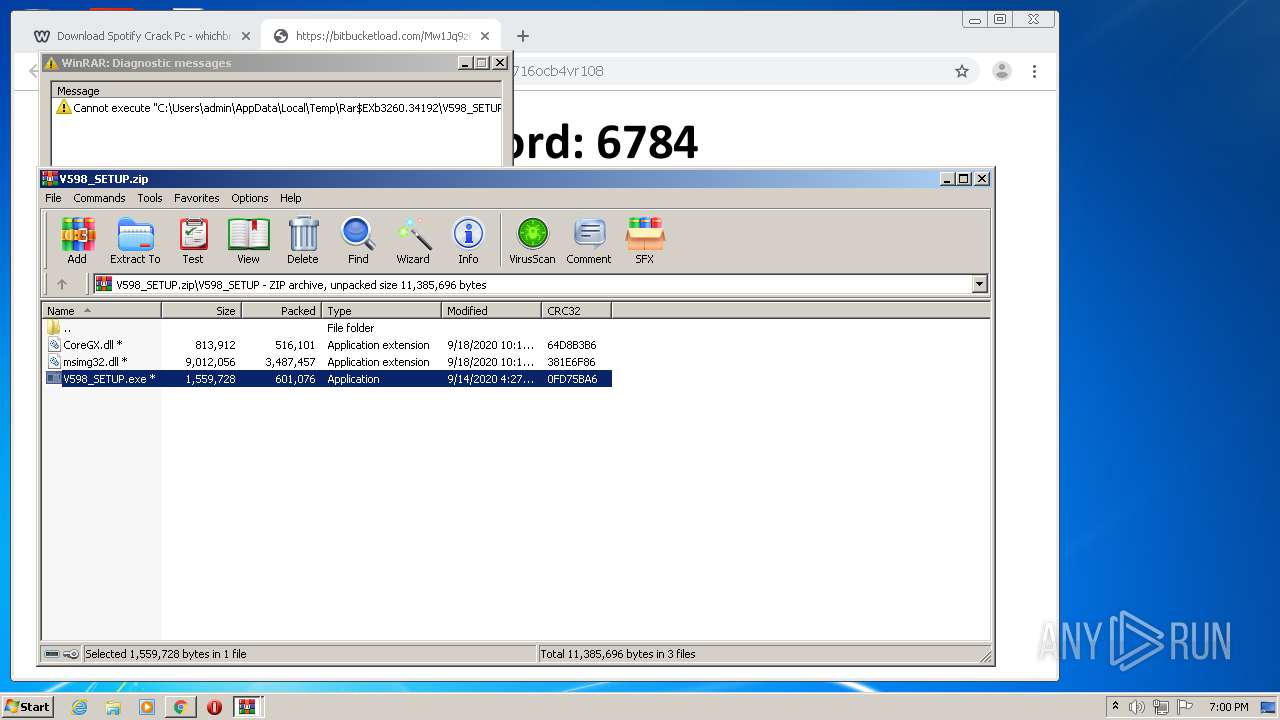Open the Tools menu

coord(150,198)
